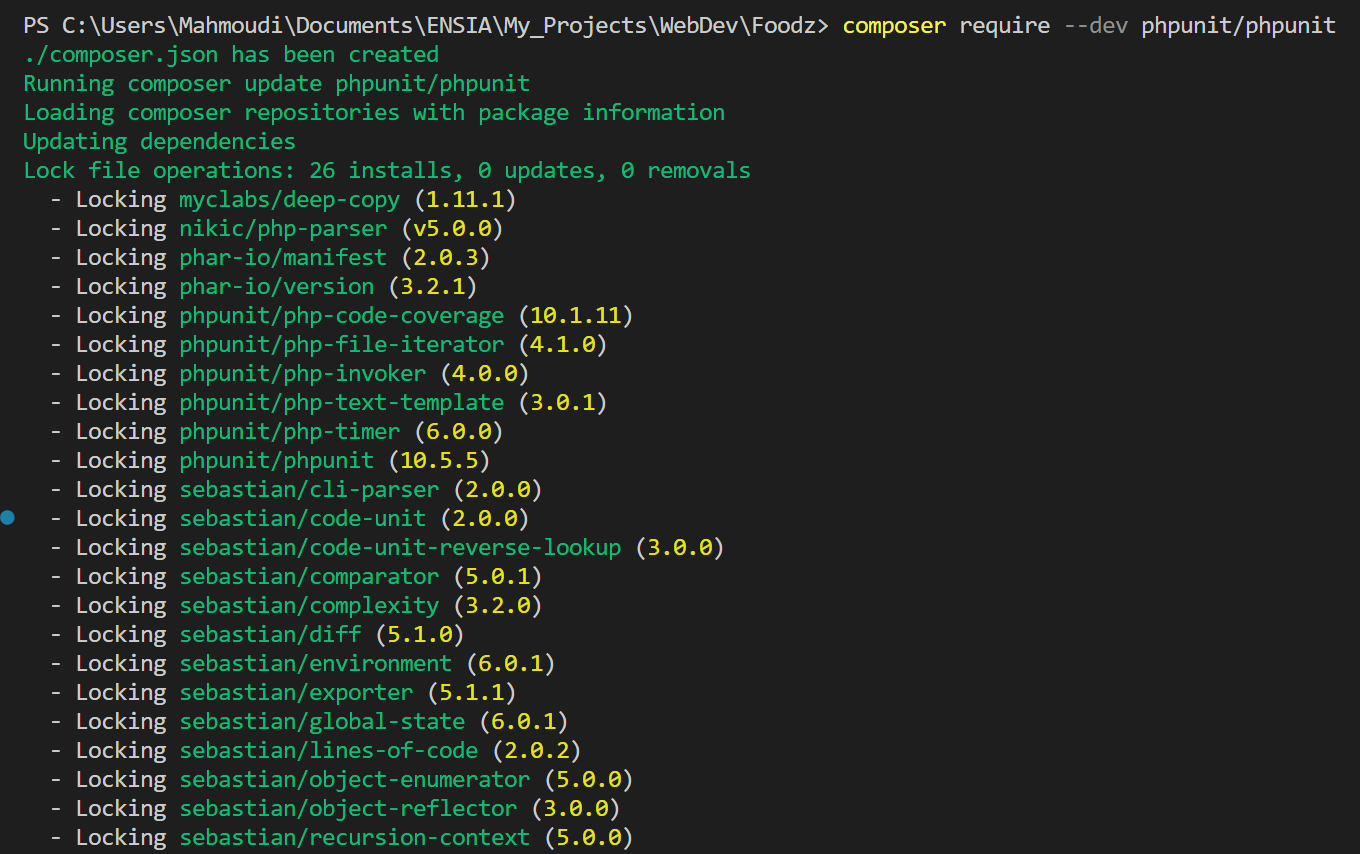Click 'sebastian/comparator' package name
1360x854 pixels.
(x=309, y=576)
